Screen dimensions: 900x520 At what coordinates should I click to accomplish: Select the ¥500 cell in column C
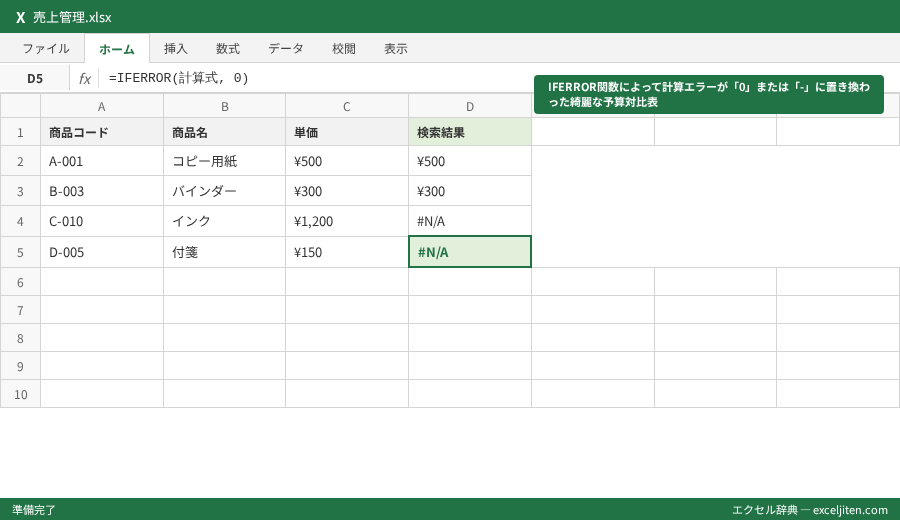pos(347,161)
